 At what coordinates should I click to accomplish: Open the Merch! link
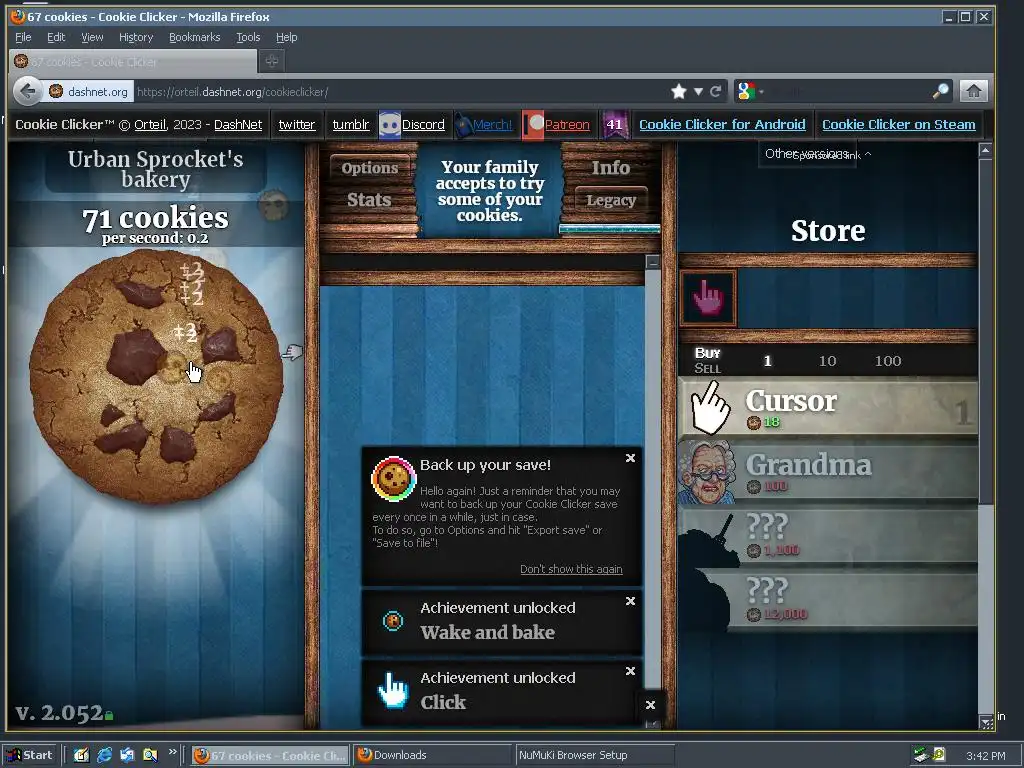(x=492, y=125)
